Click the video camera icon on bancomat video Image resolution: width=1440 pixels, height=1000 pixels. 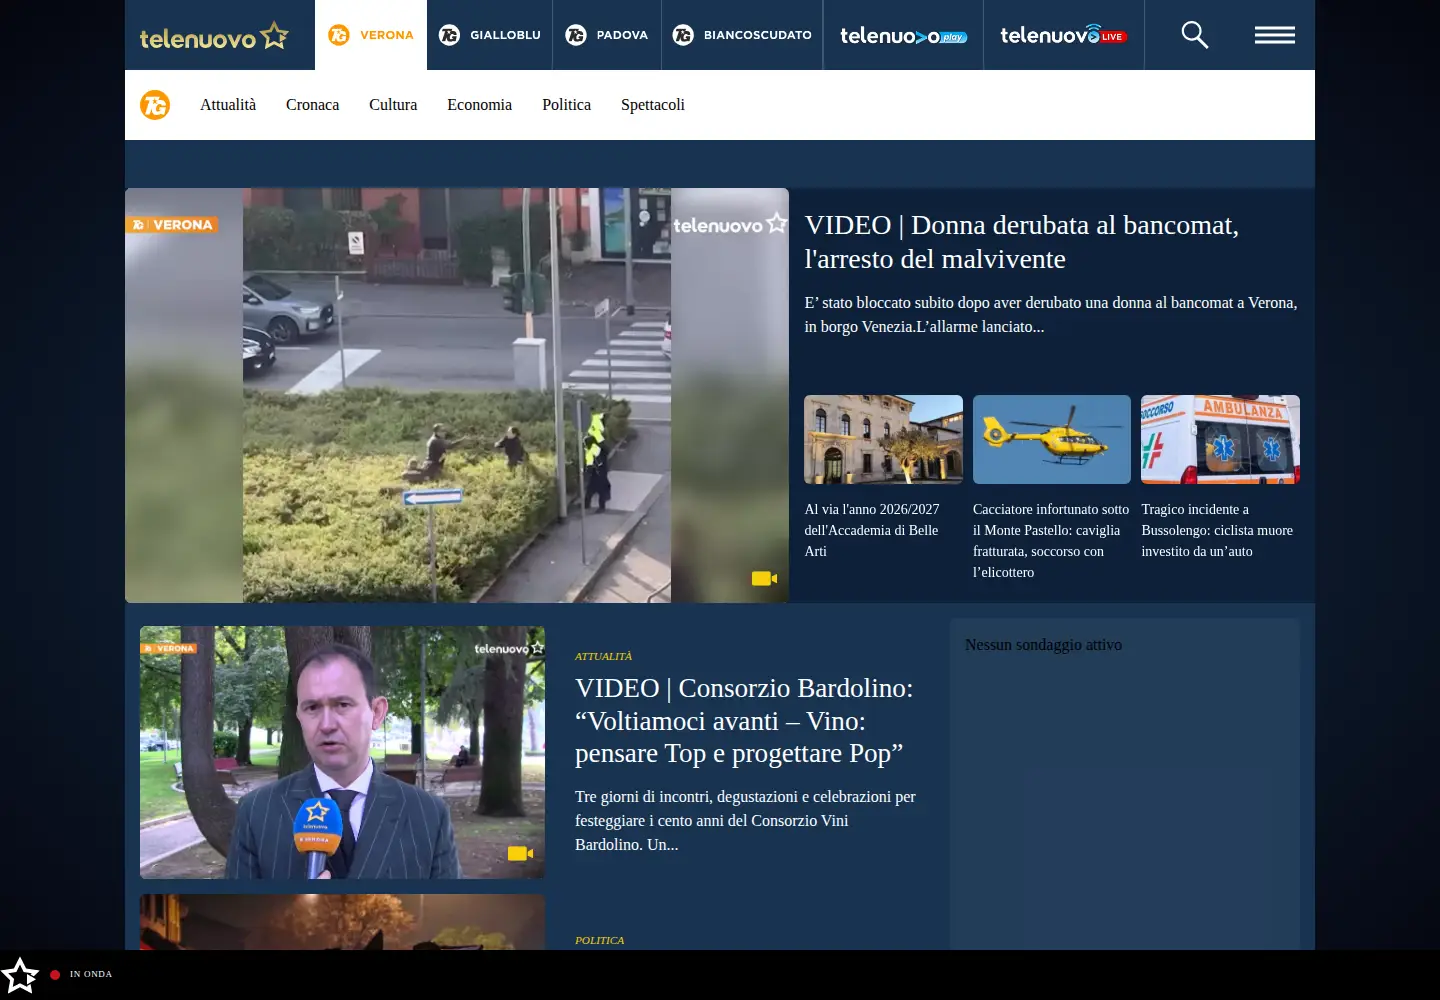point(764,578)
